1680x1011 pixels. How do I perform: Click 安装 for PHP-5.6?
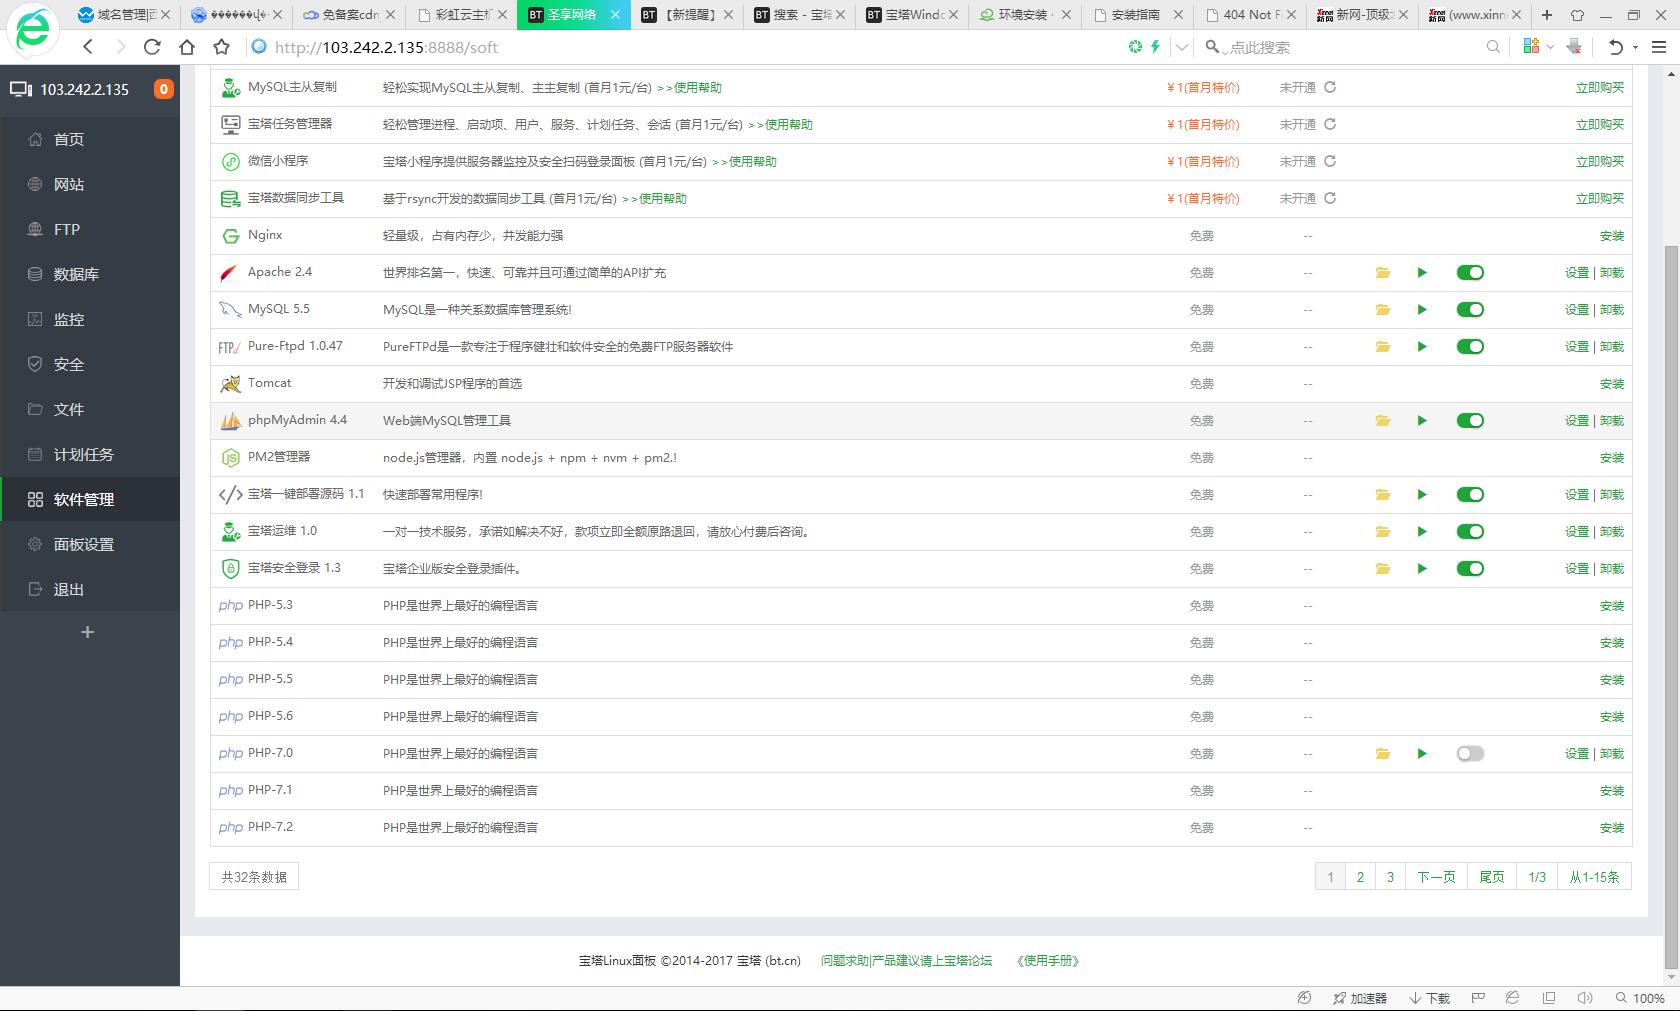pyautogui.click(x=1612, y=717)
